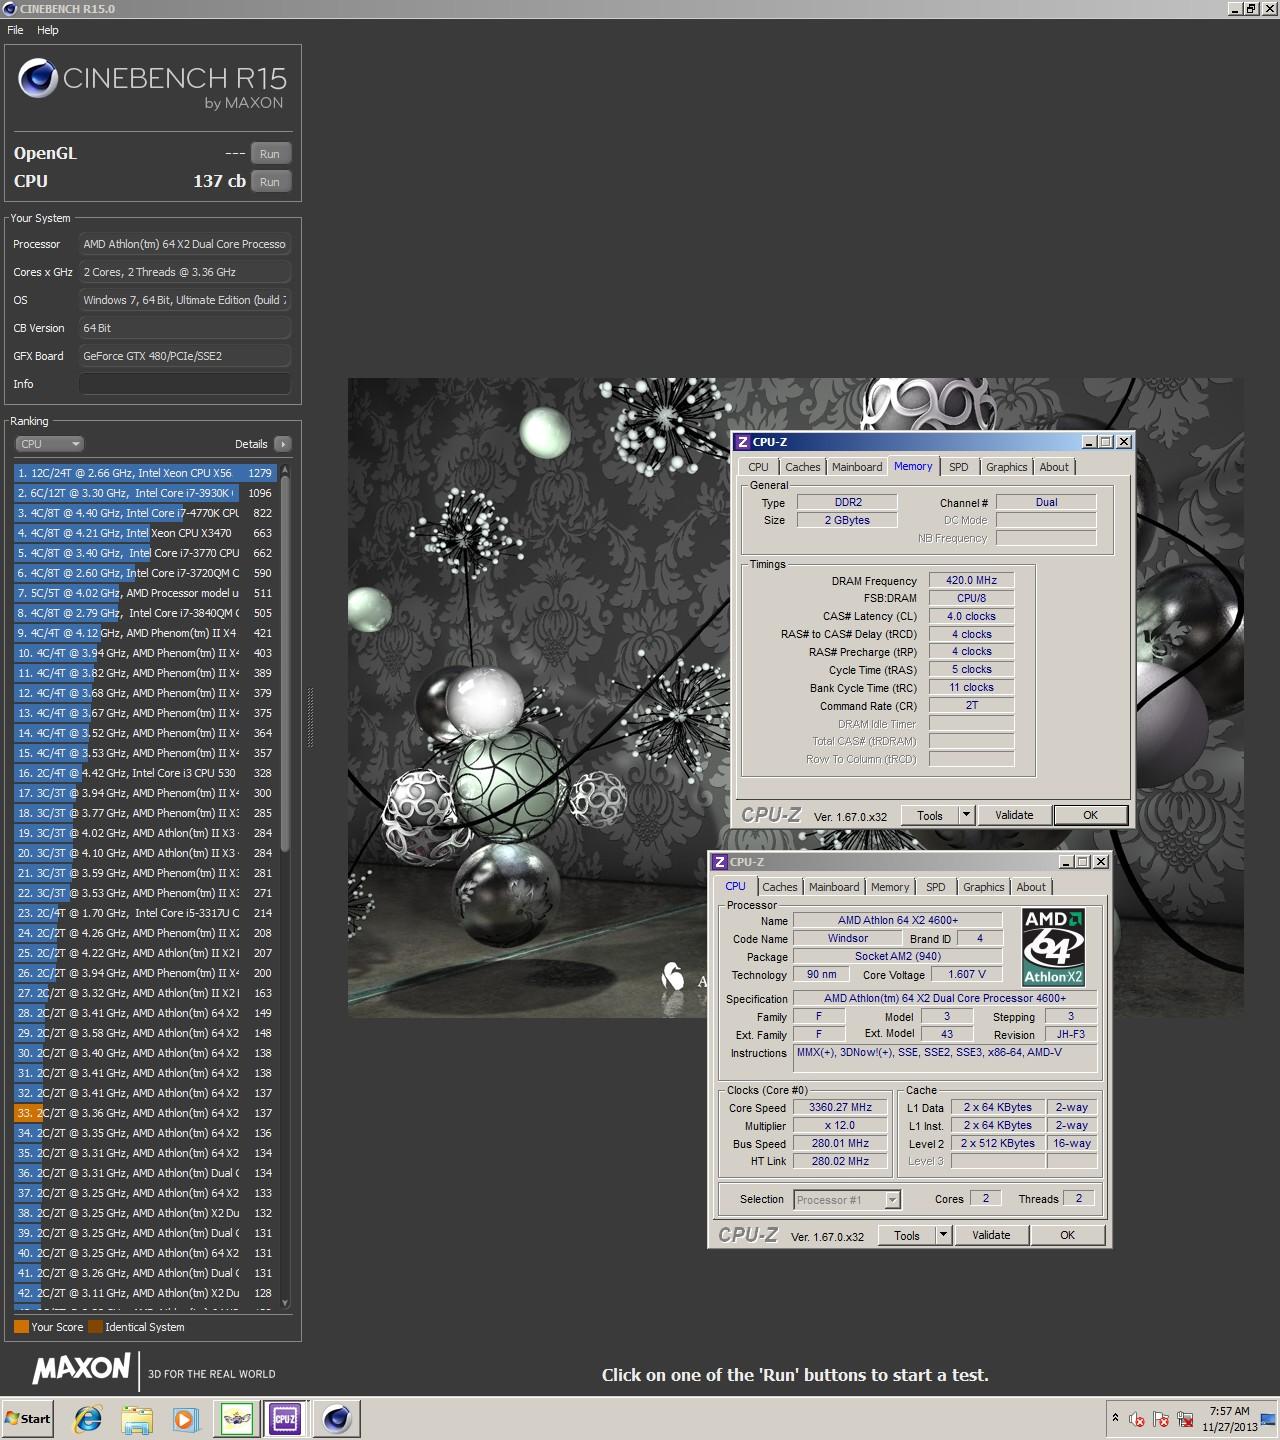Viewport: 1280px width, 1440px height.
Task: Click the DRAM Frequency 420.0 MHz value
Action: 971,580
